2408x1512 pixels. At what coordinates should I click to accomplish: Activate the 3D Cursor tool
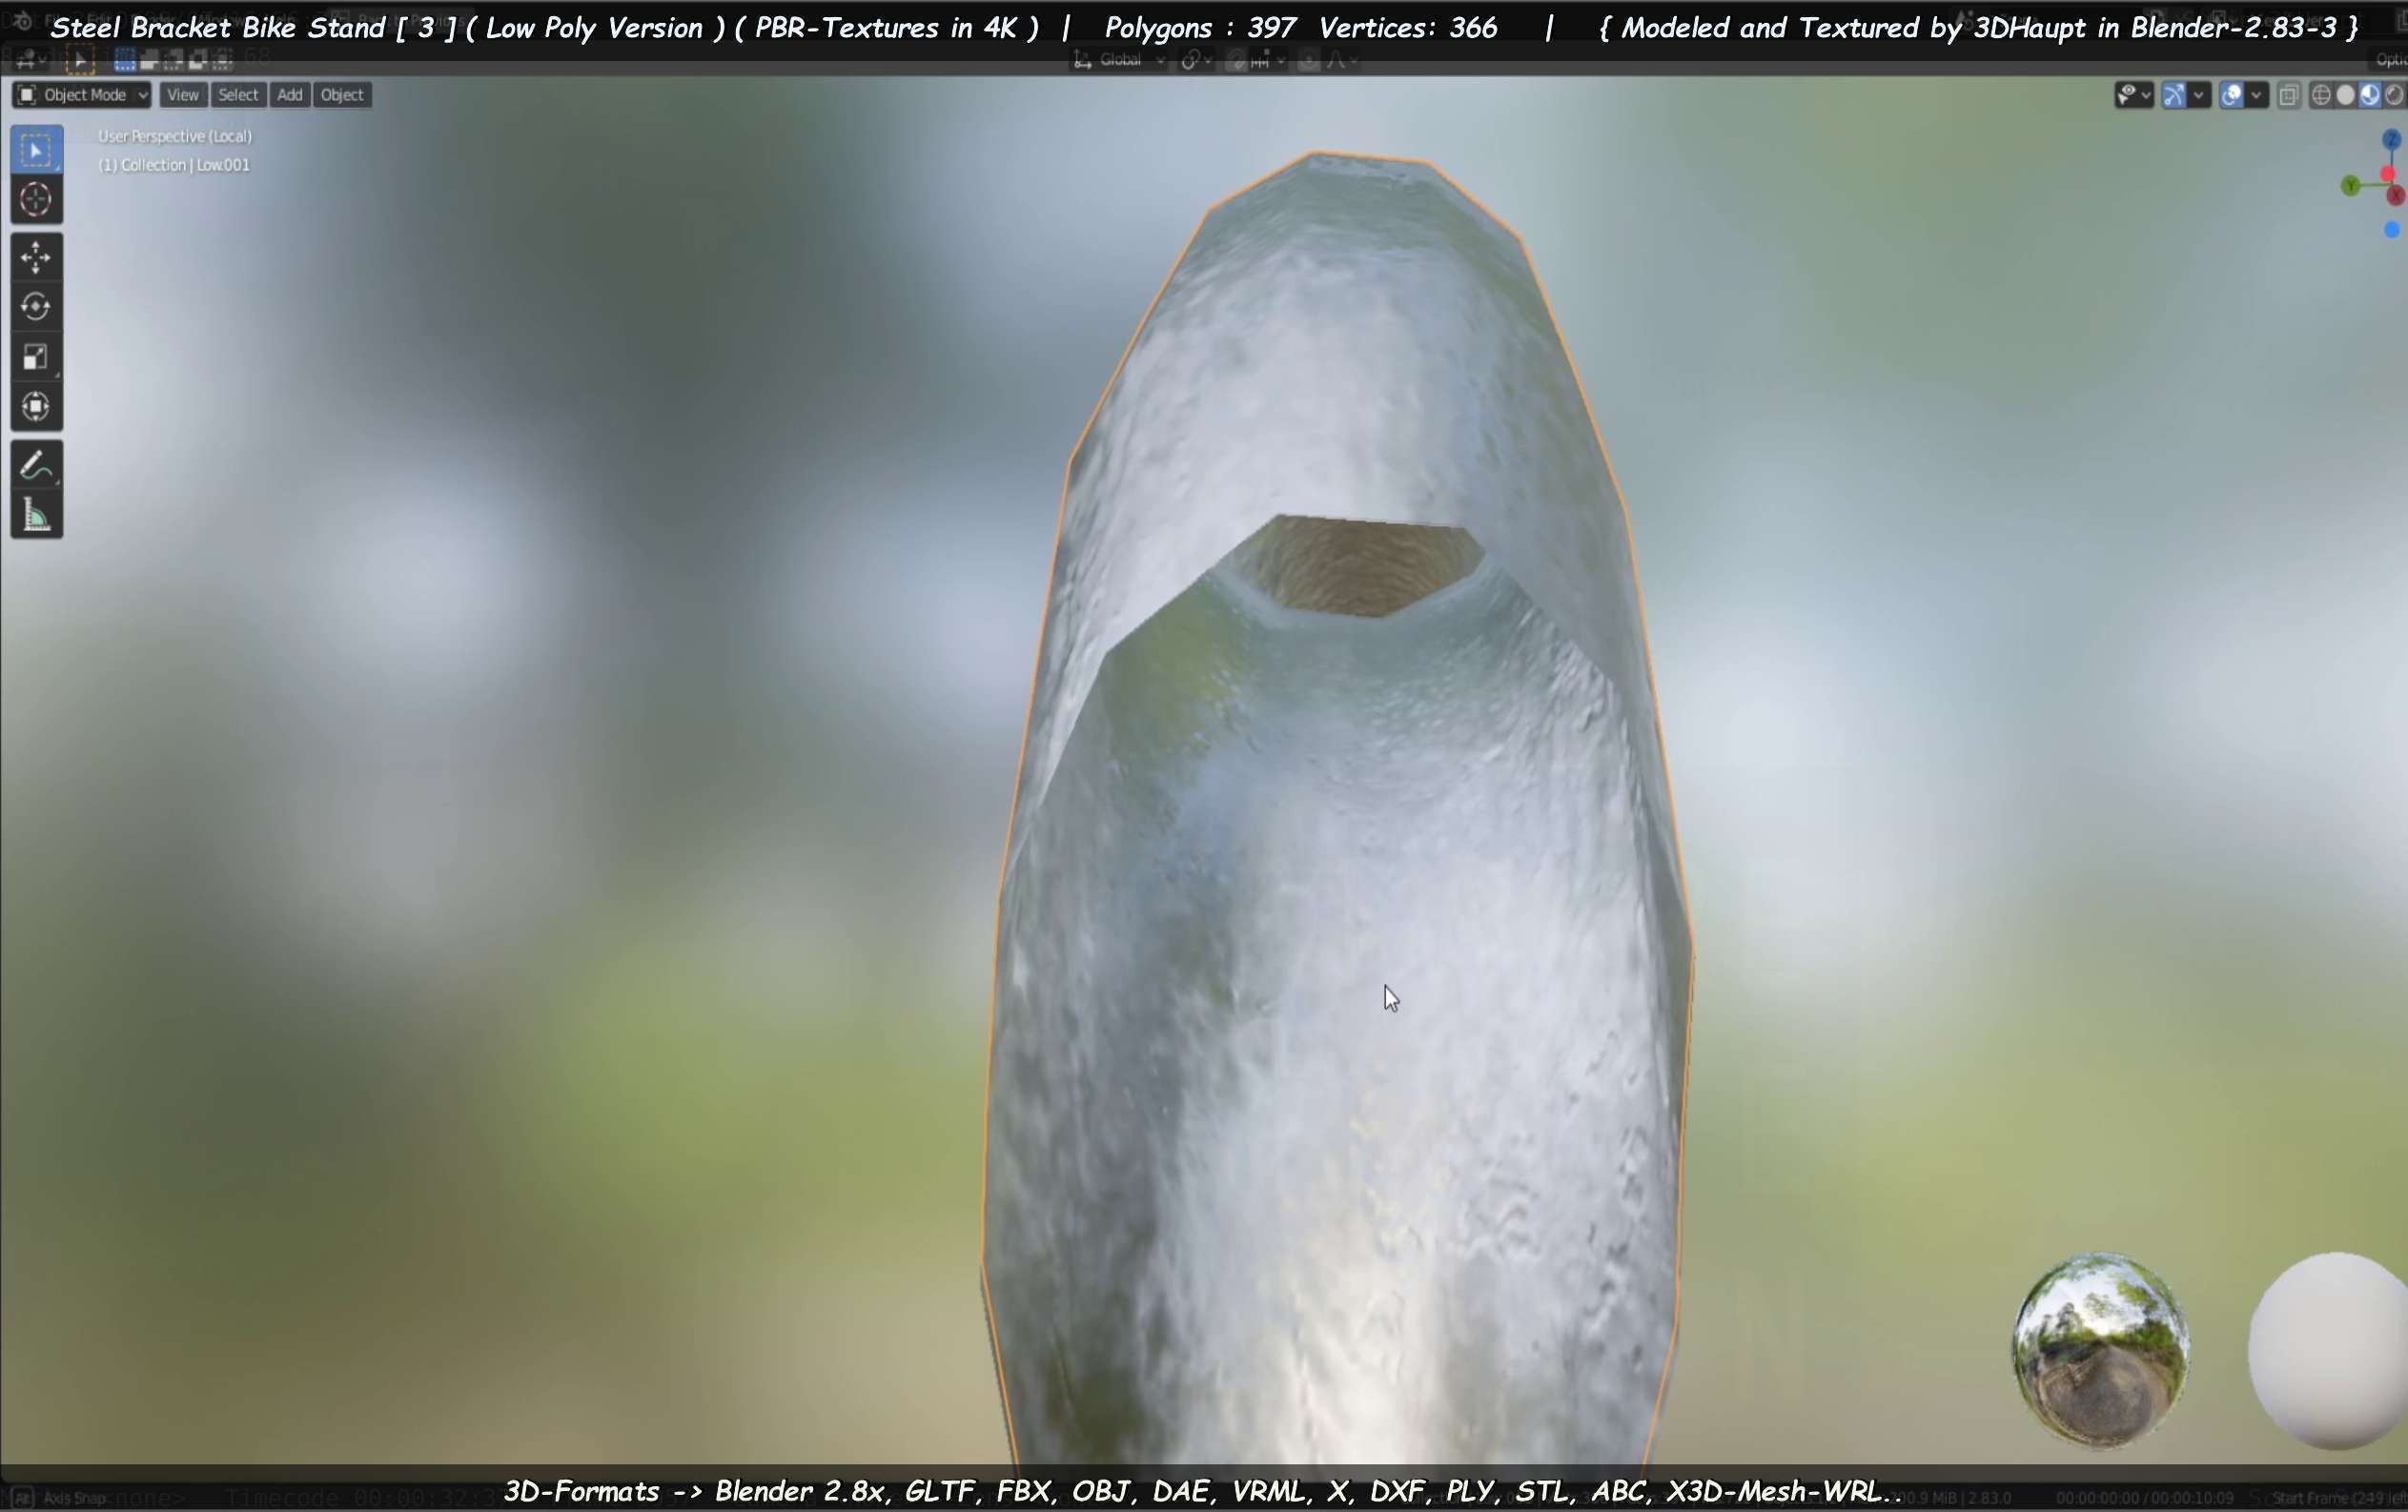pyautogui.click(x=36, y=200)
